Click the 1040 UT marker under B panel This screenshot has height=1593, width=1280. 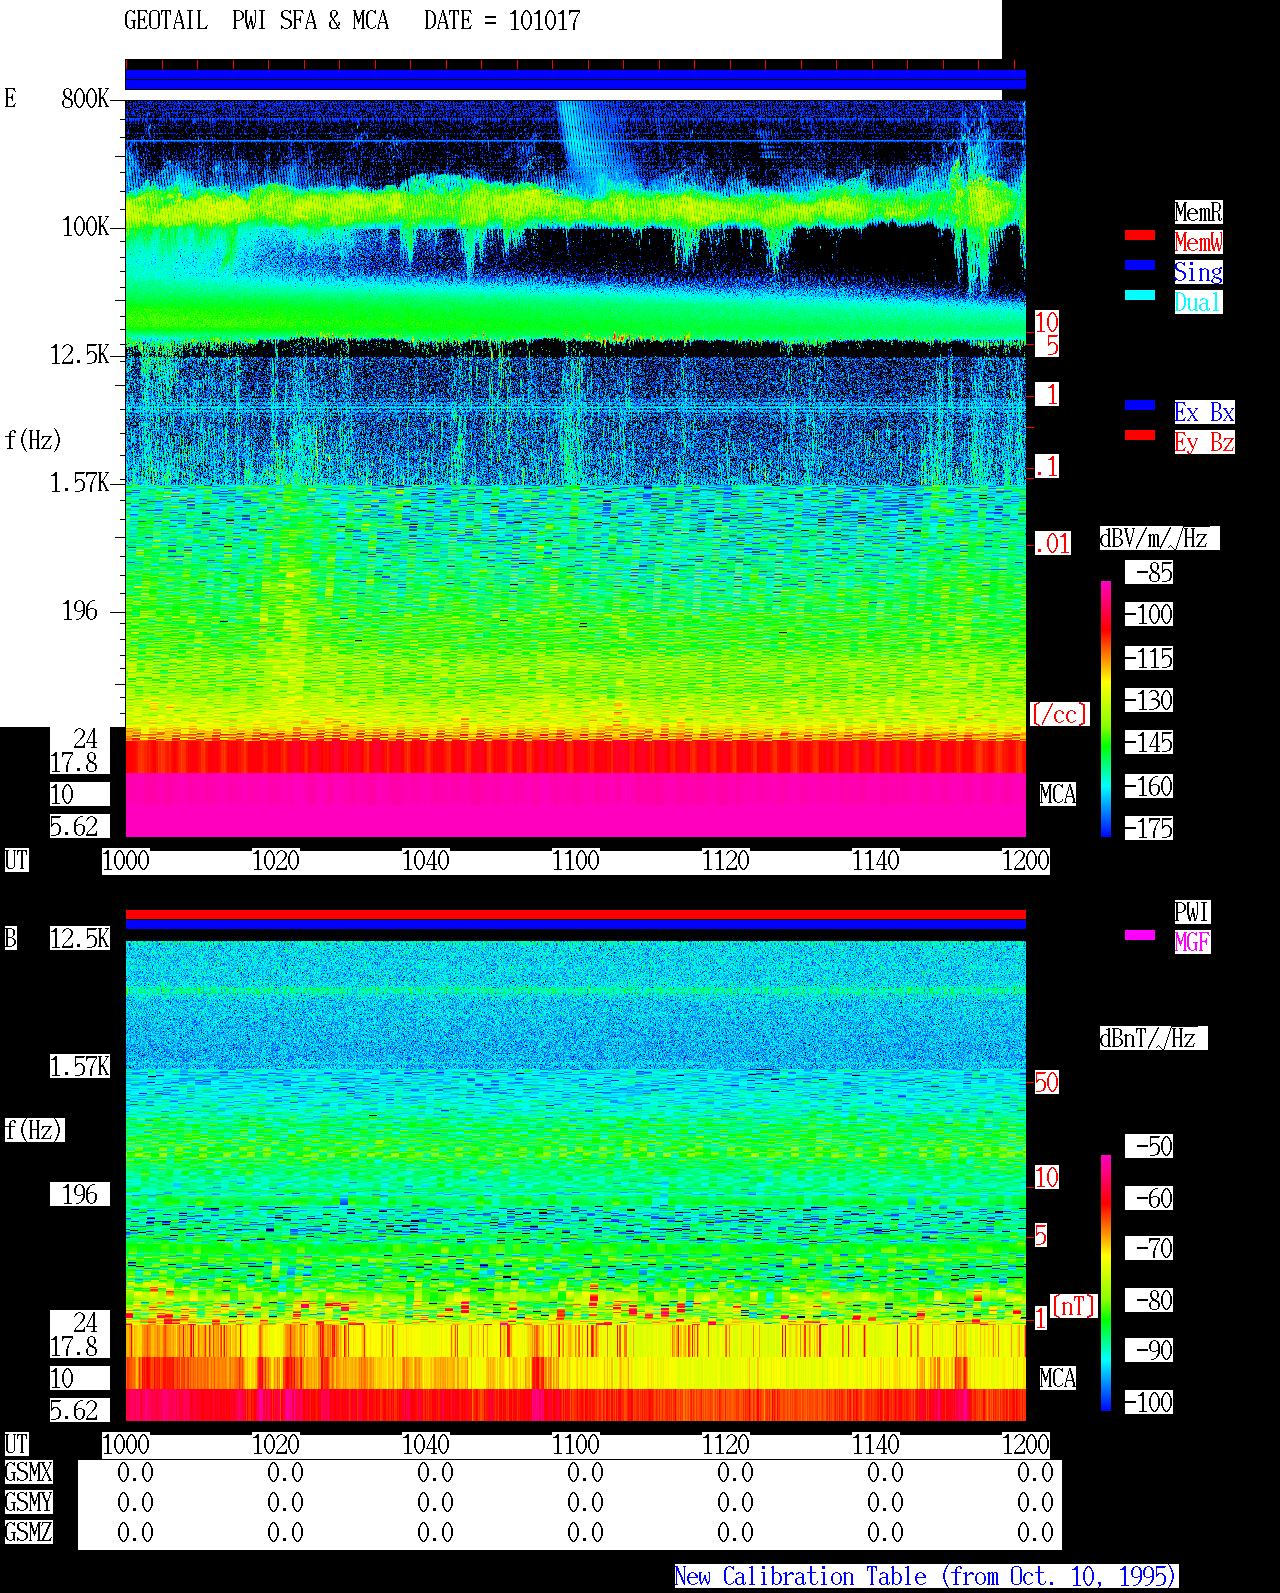click(425, 1445)
